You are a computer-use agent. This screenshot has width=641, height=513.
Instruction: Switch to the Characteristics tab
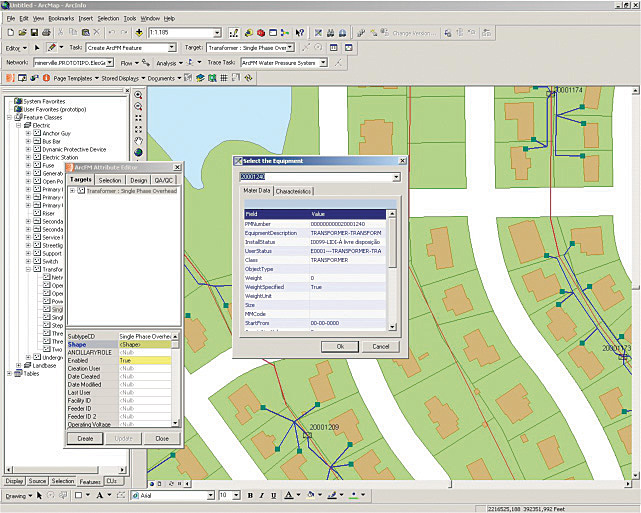pos(293,190)
